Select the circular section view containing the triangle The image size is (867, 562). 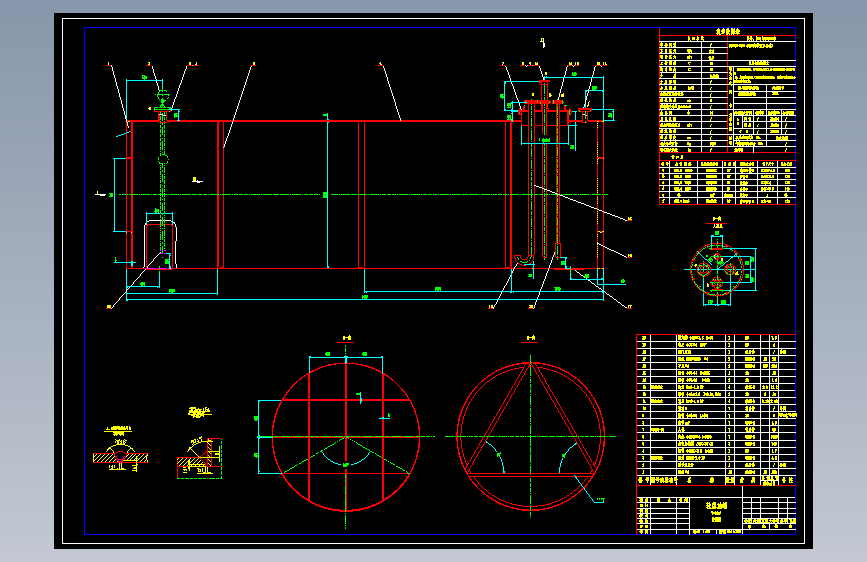pos(531,434)
